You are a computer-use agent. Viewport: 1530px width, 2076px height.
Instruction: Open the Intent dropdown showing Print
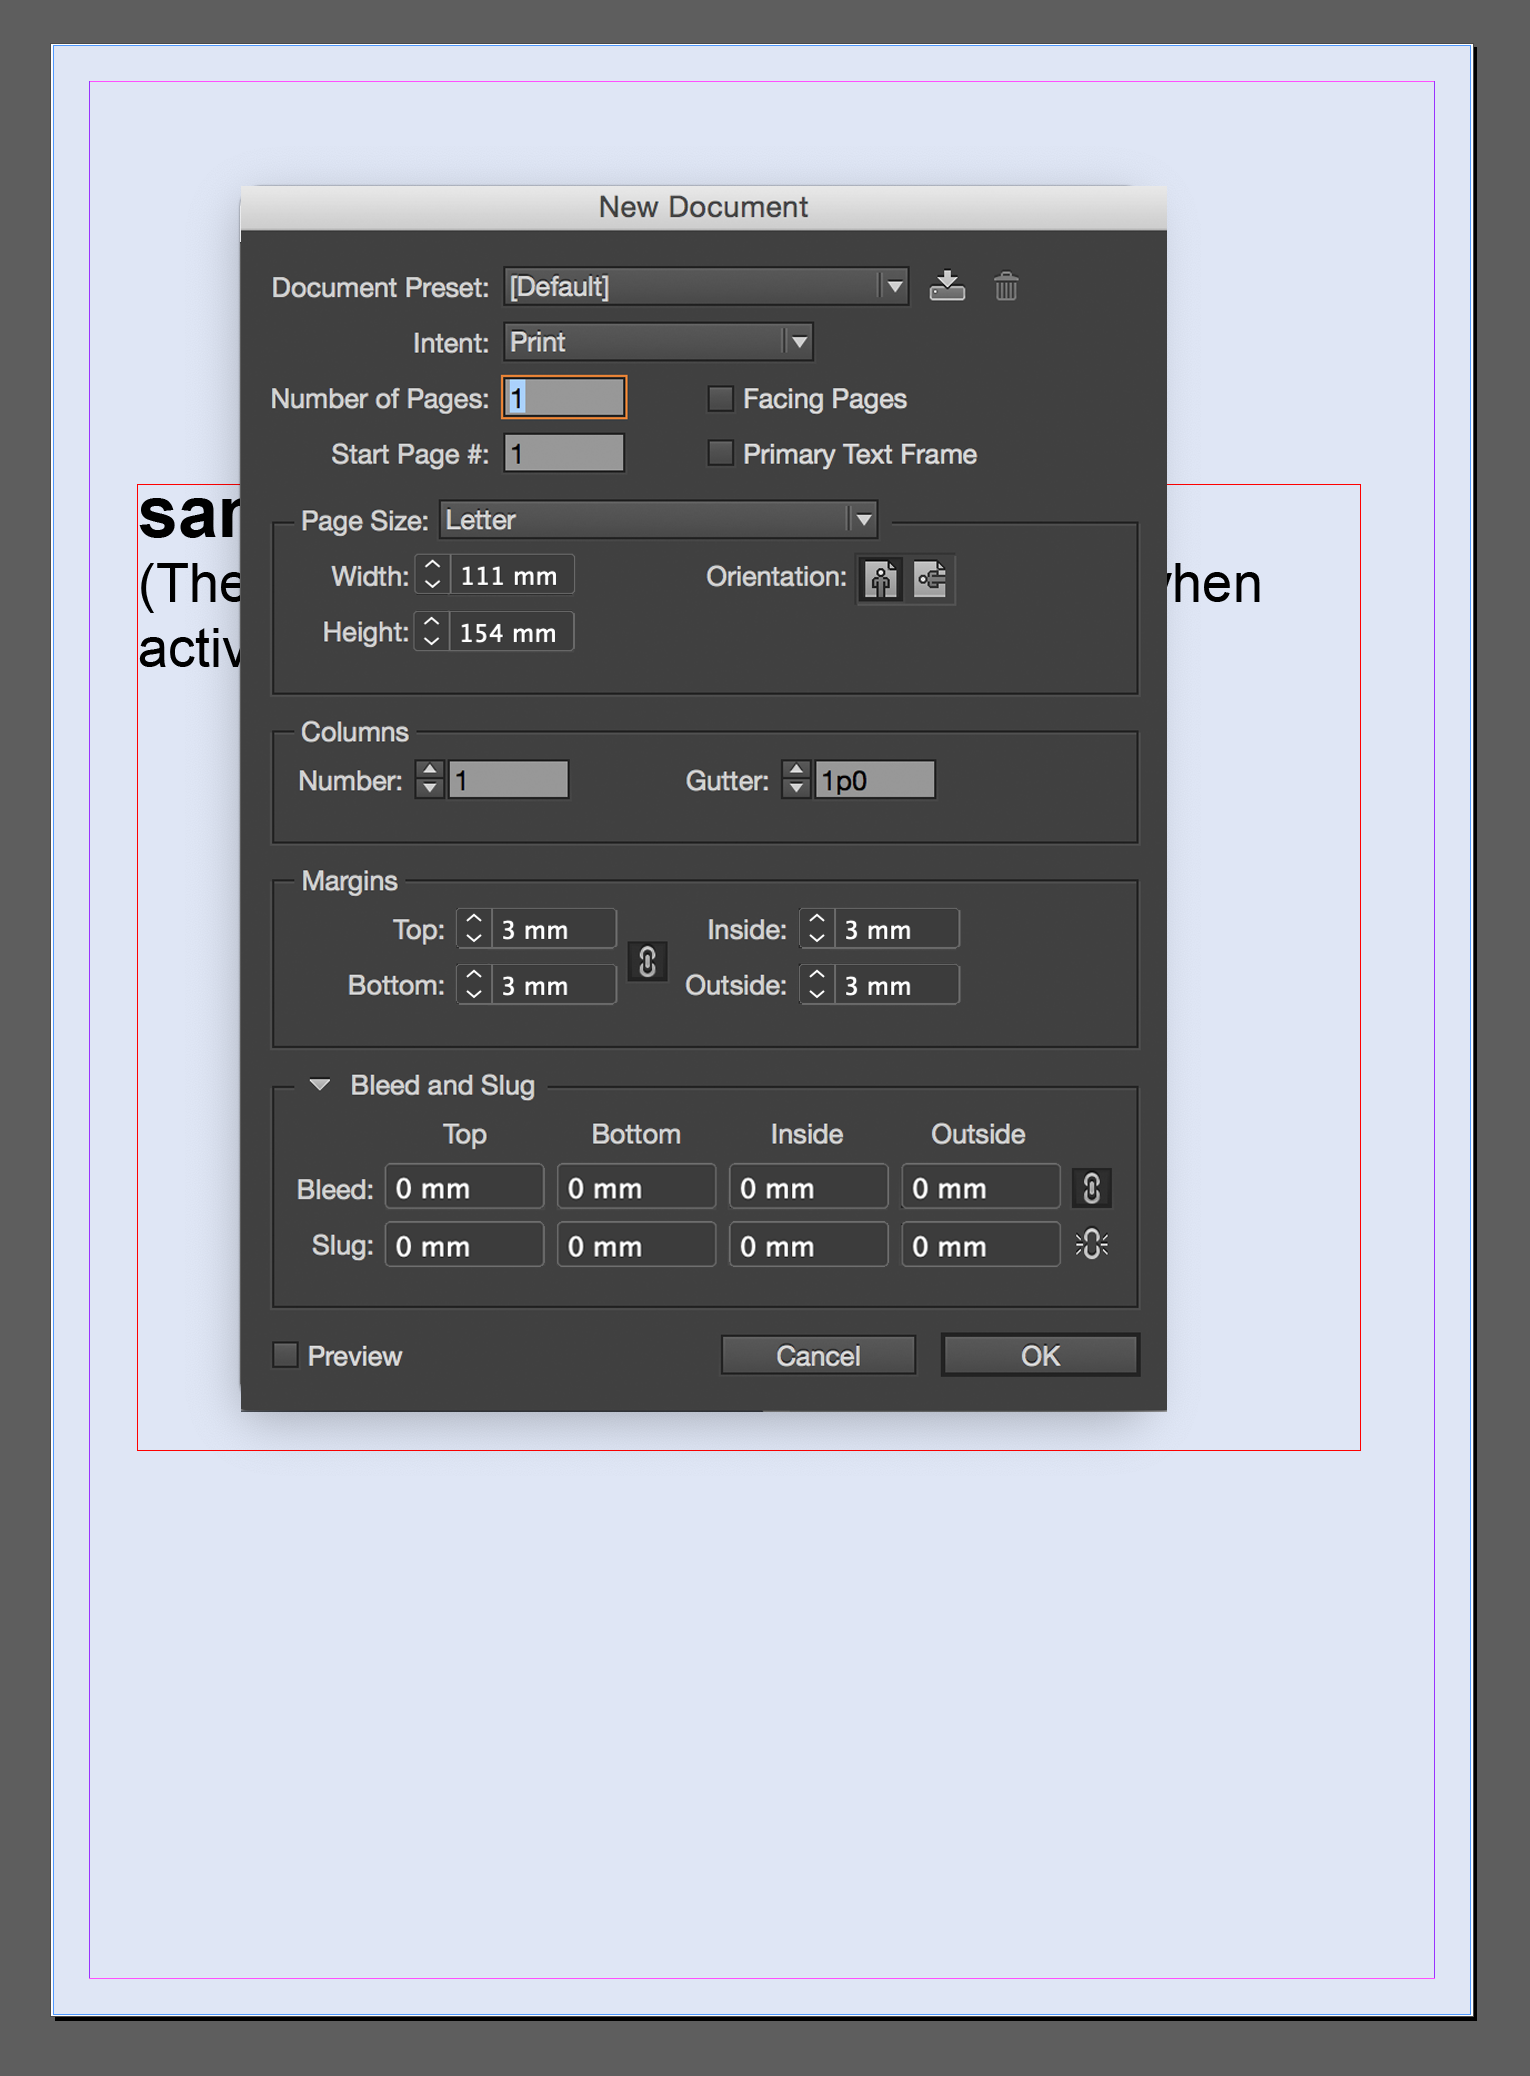pyautogui.click(x=658, y=342)
